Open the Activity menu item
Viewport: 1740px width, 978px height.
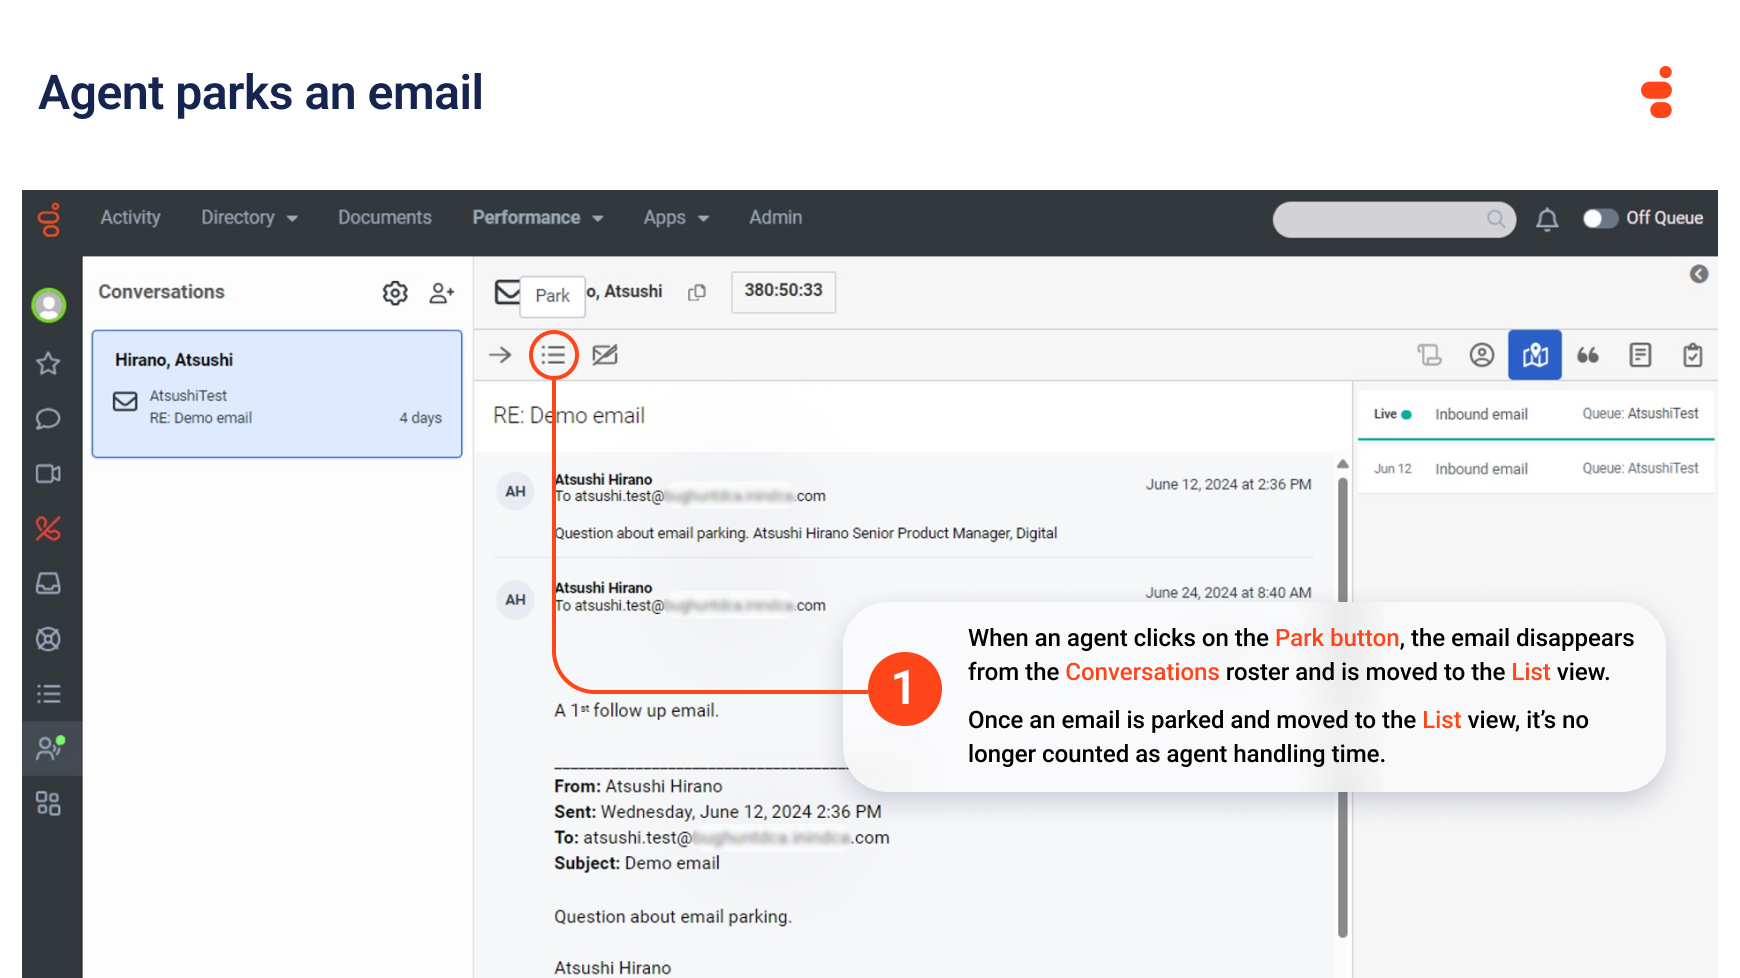pos(130,218)
